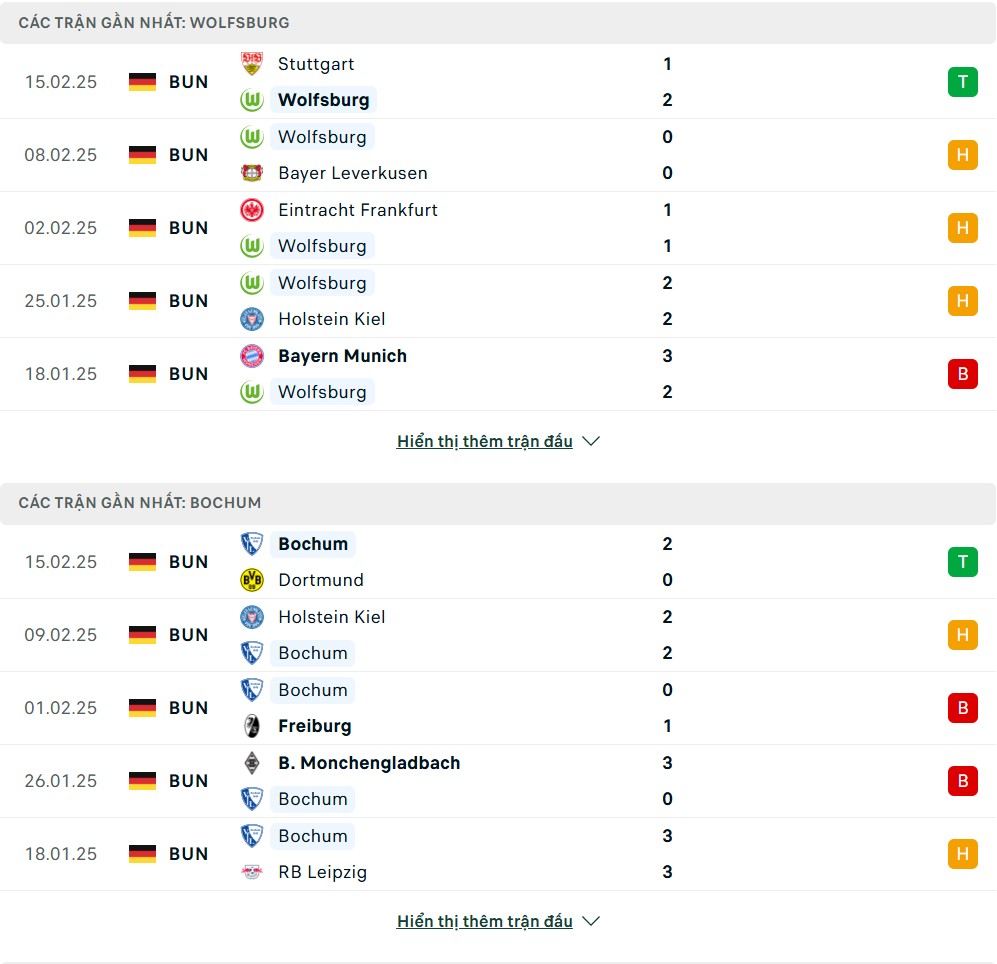Viewport: 997px width, 964px height.
Task: Click green T badge for Stuttgart match
Action: click(962, 82)
